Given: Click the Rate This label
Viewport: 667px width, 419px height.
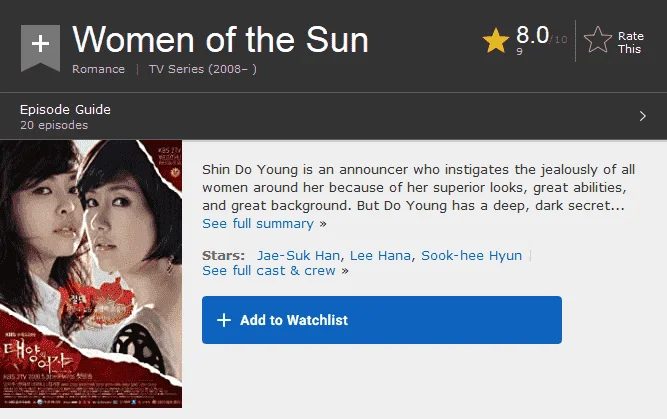Looking at the screenshot, I should (x=630, y=43).
